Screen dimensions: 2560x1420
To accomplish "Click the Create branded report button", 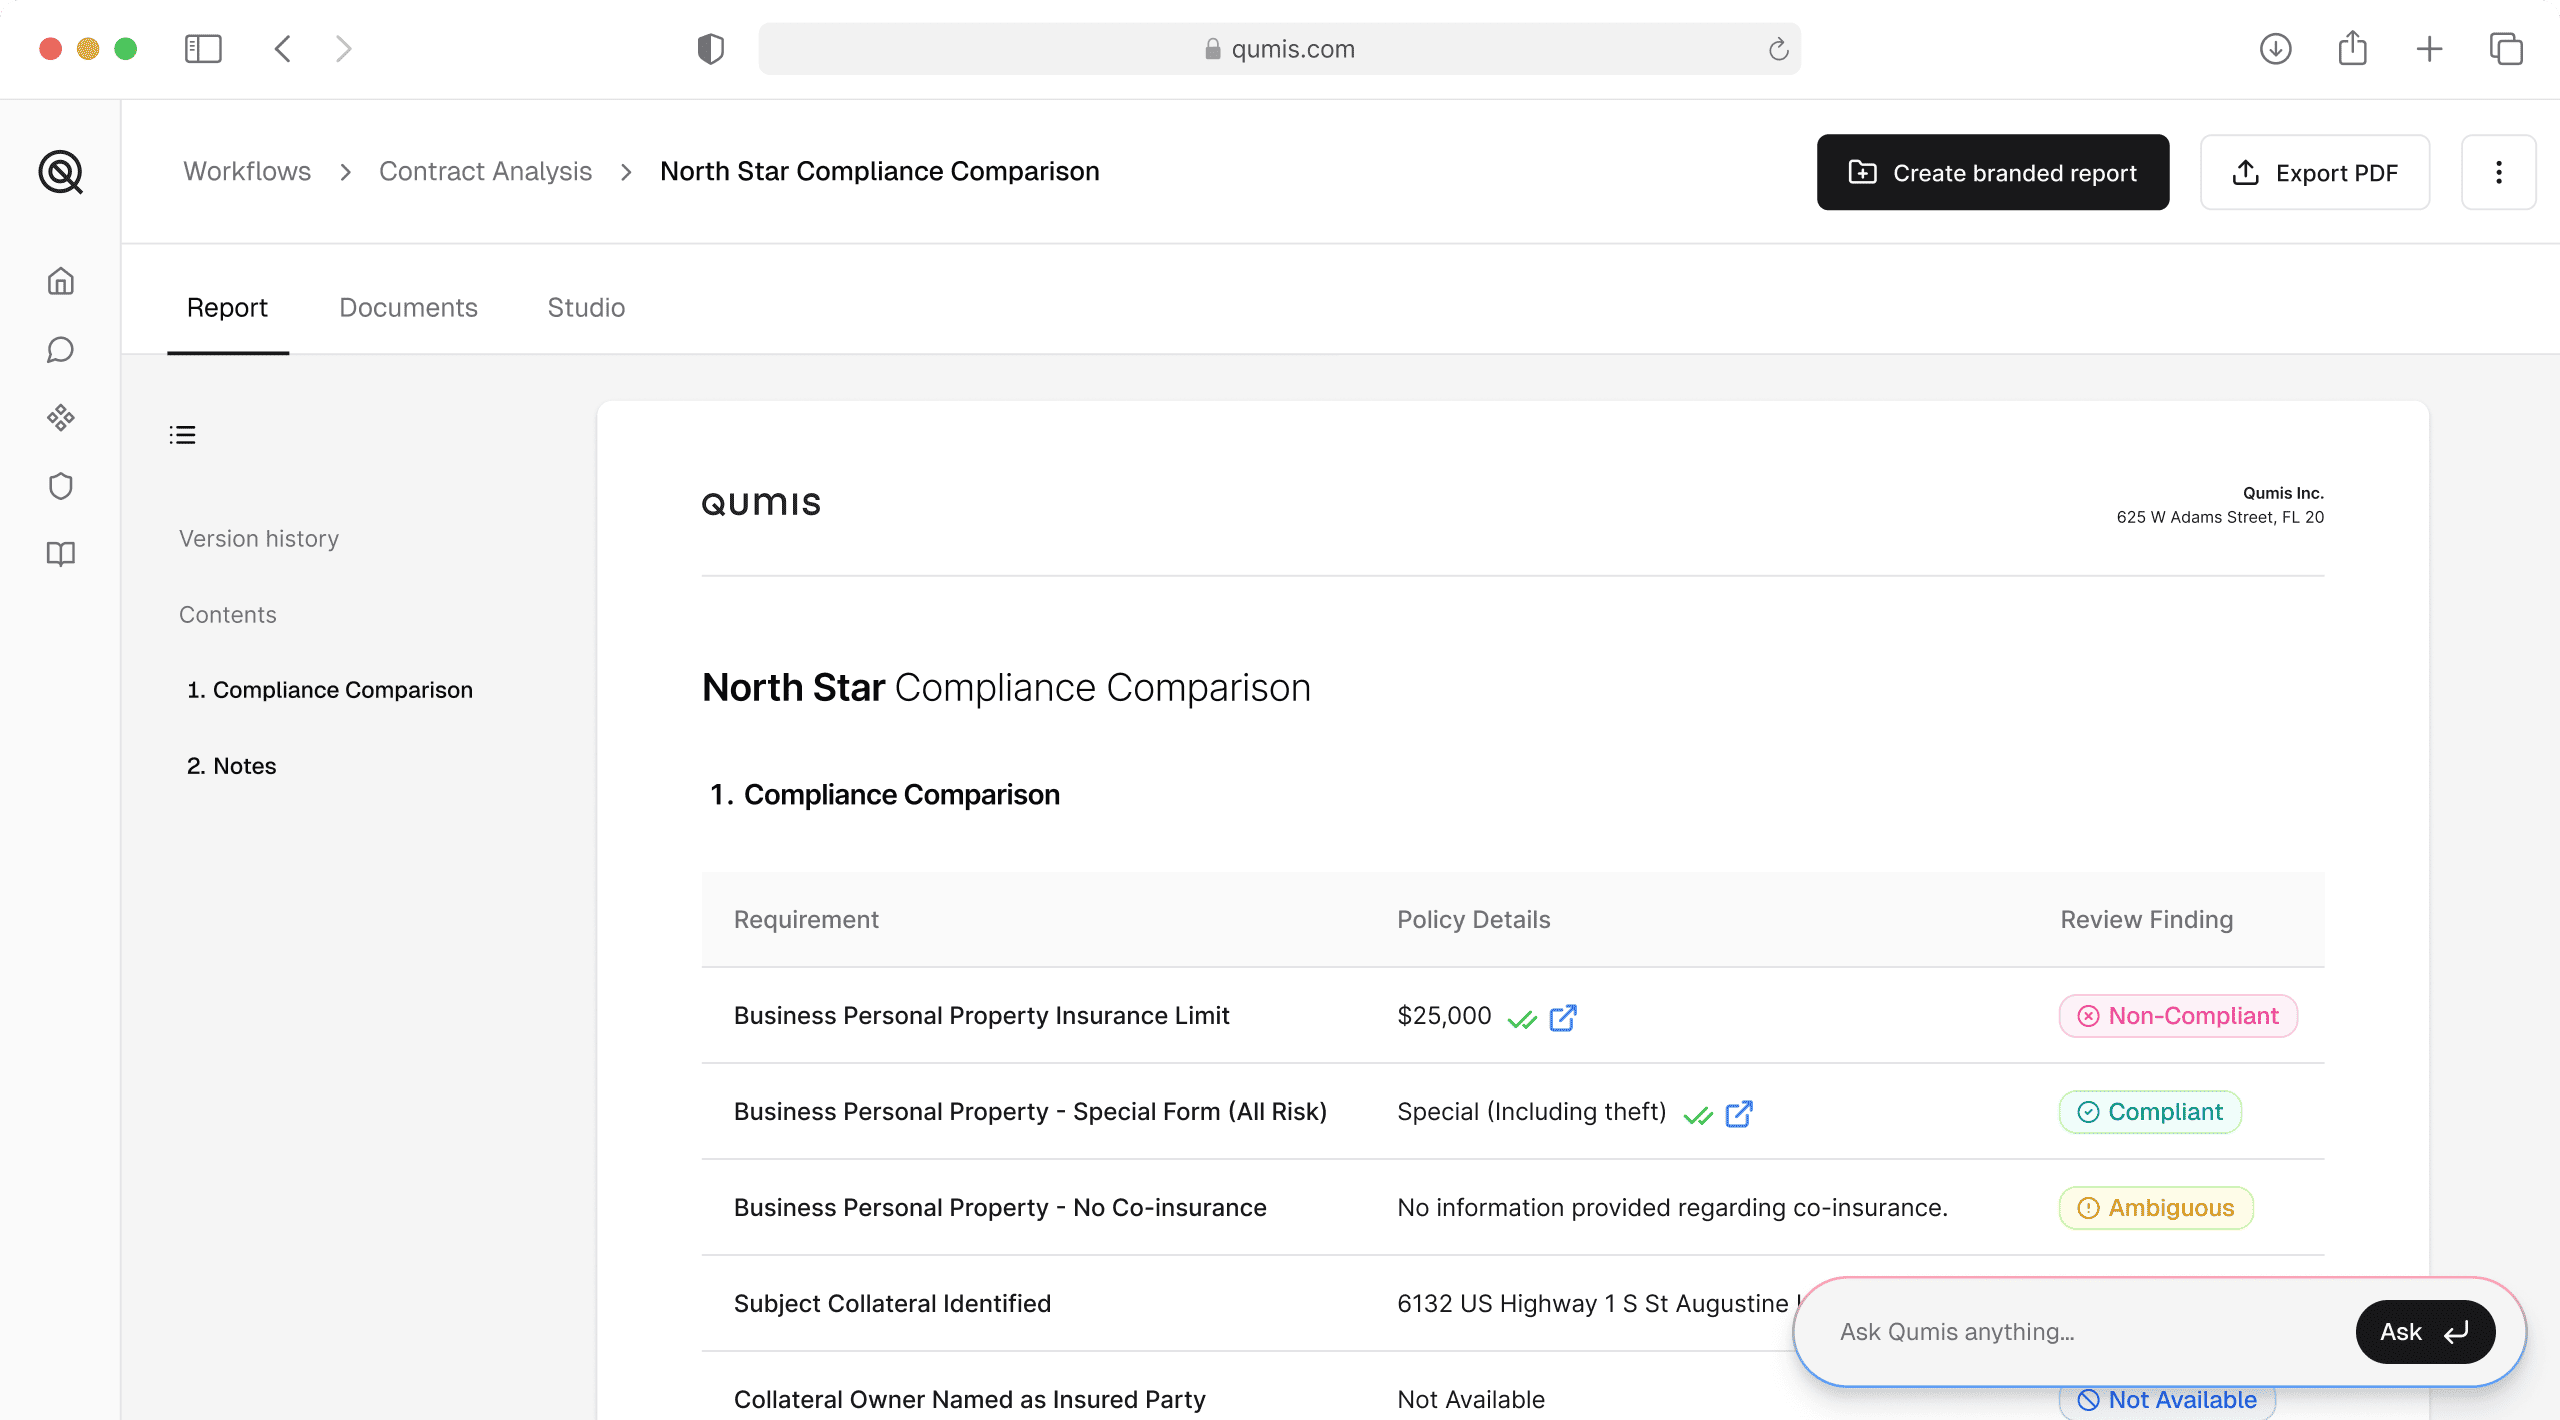I will coord(1992,172).
